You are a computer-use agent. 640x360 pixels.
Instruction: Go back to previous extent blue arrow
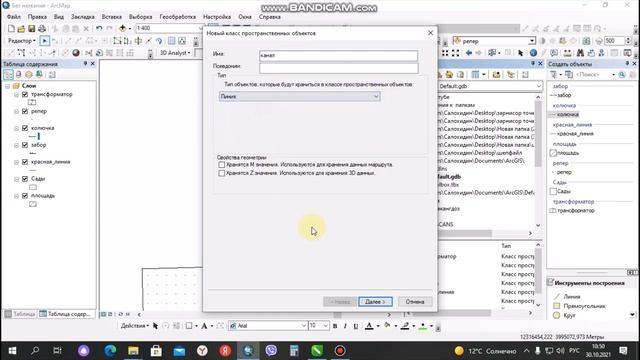pos(469,53)
